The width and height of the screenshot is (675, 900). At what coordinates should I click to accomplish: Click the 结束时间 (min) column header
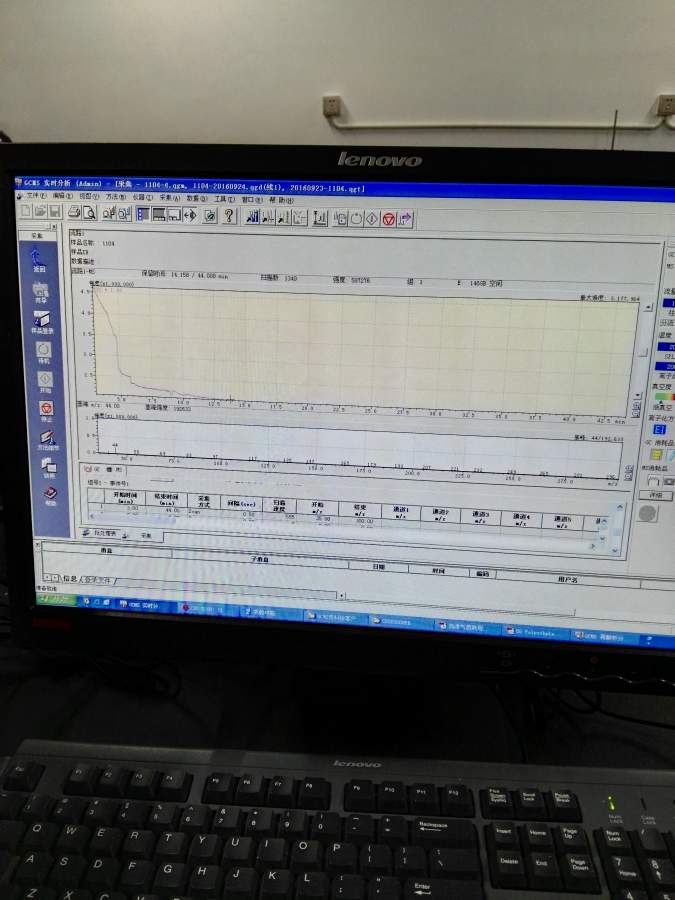[165, 498]
